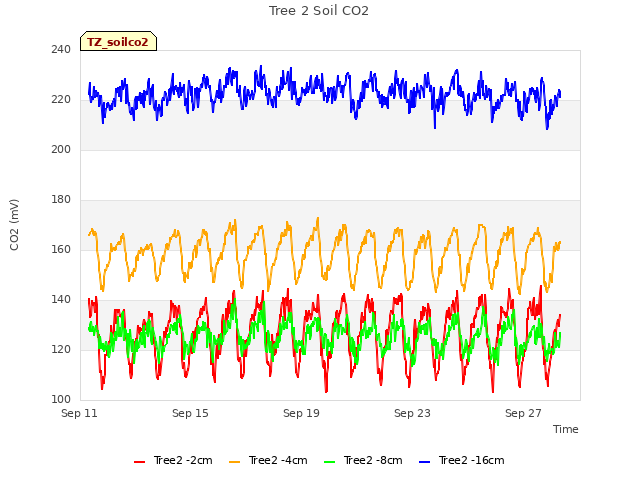Screen dimensions: 640x480
Task: Click the orange Tree2 -4cm legend swatch
Action: 234,462
